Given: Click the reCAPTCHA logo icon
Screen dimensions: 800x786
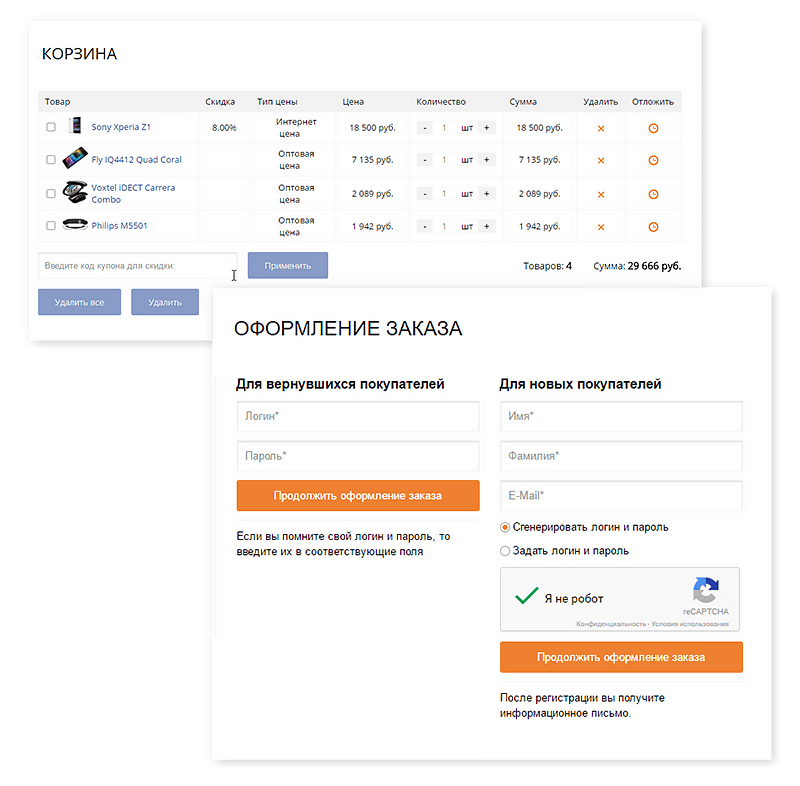Looking at the screenshot, I should (x=706, y=589).
